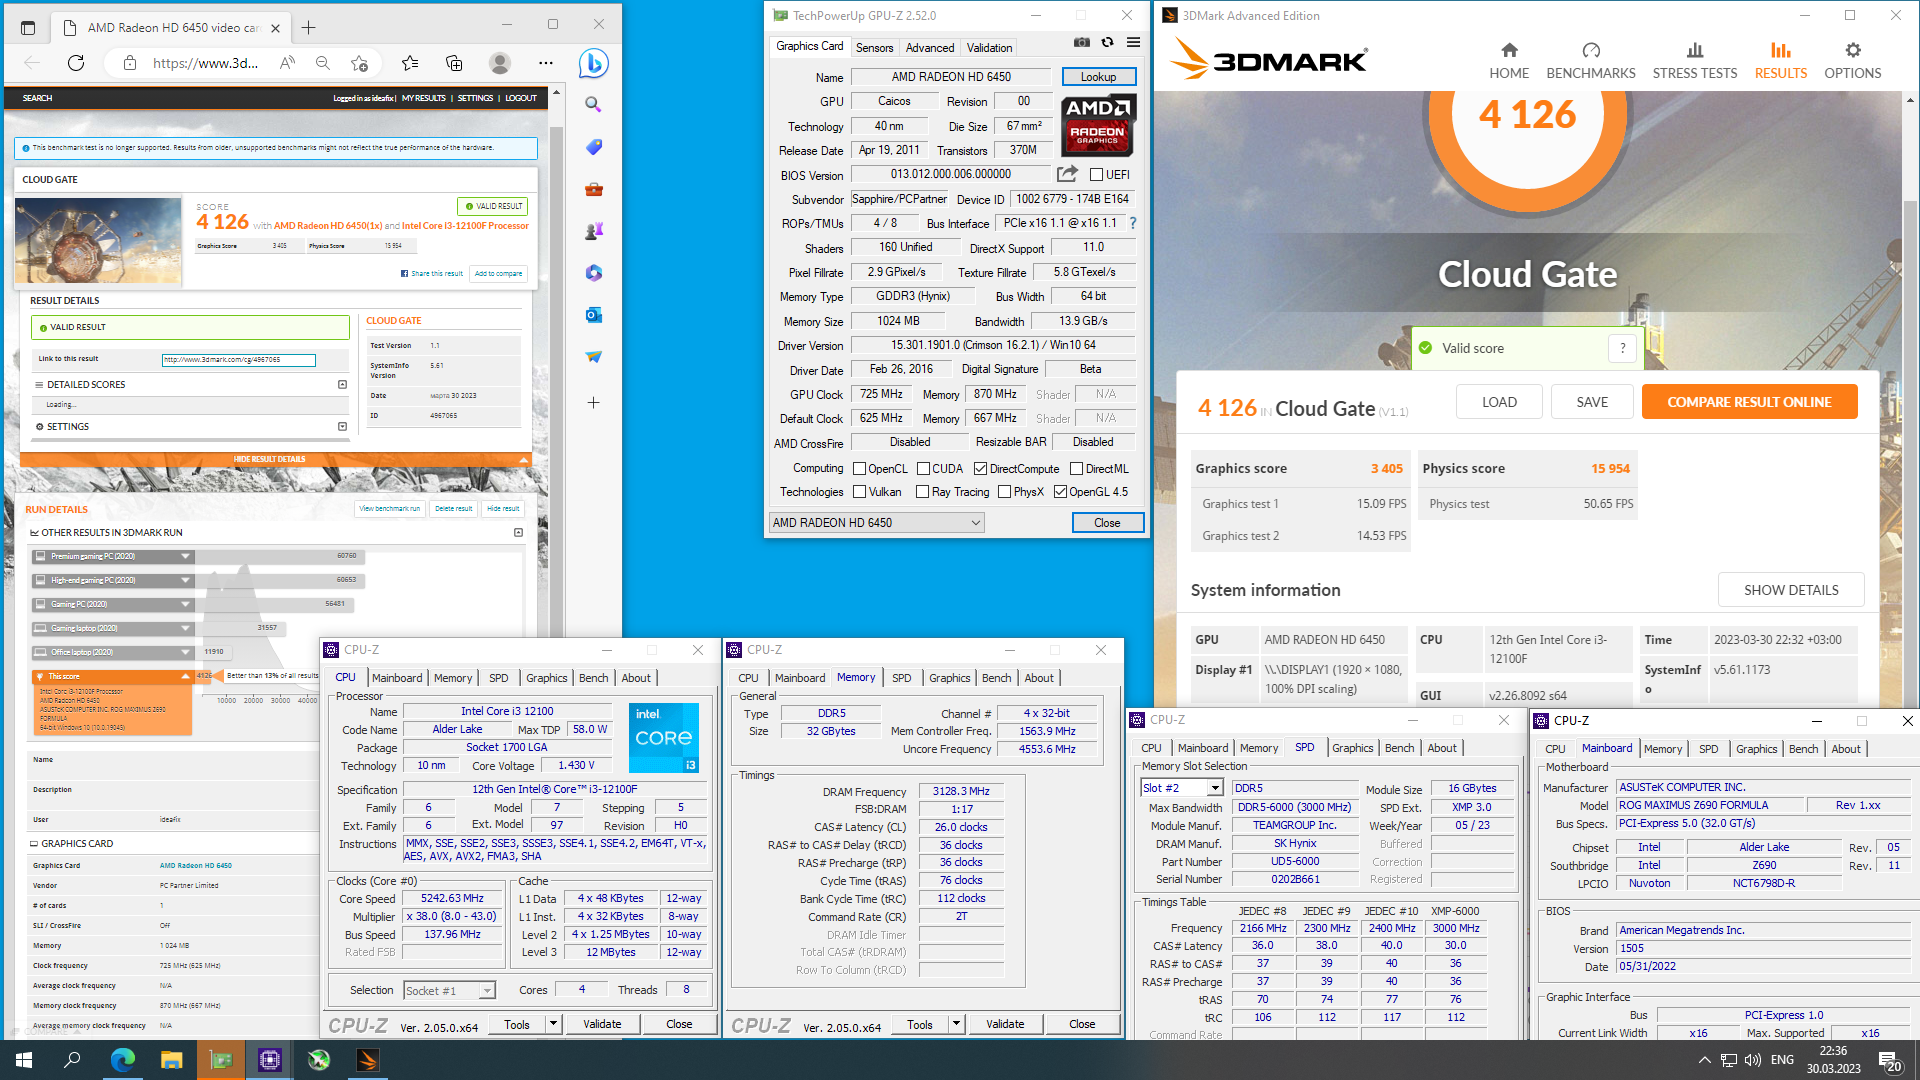Screen dimensions: 1920x1080
Task: Click GPU-Z screenshot camera icon
Action: coord(1082,42)
